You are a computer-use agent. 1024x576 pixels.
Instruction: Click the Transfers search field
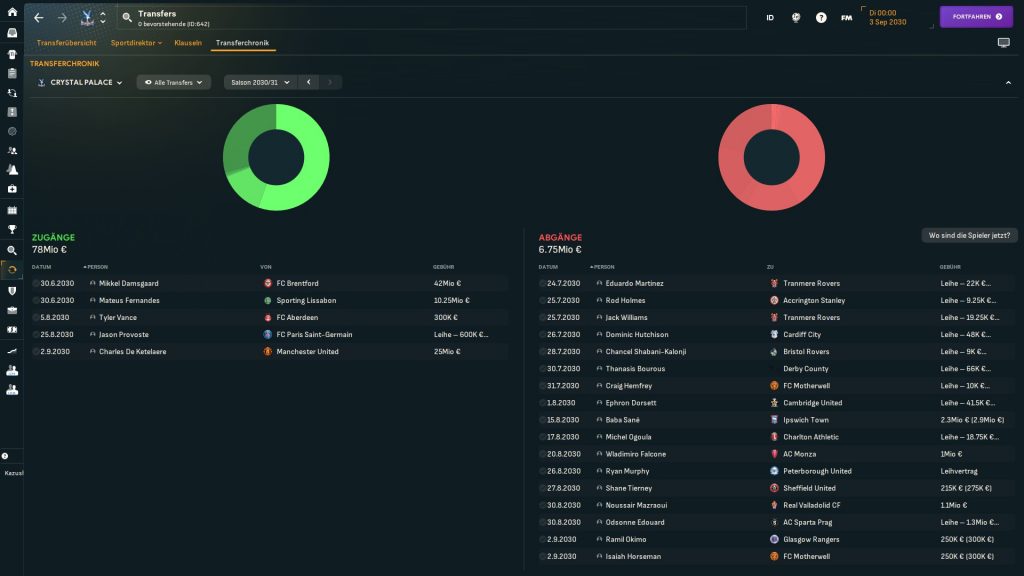[430, 17]
